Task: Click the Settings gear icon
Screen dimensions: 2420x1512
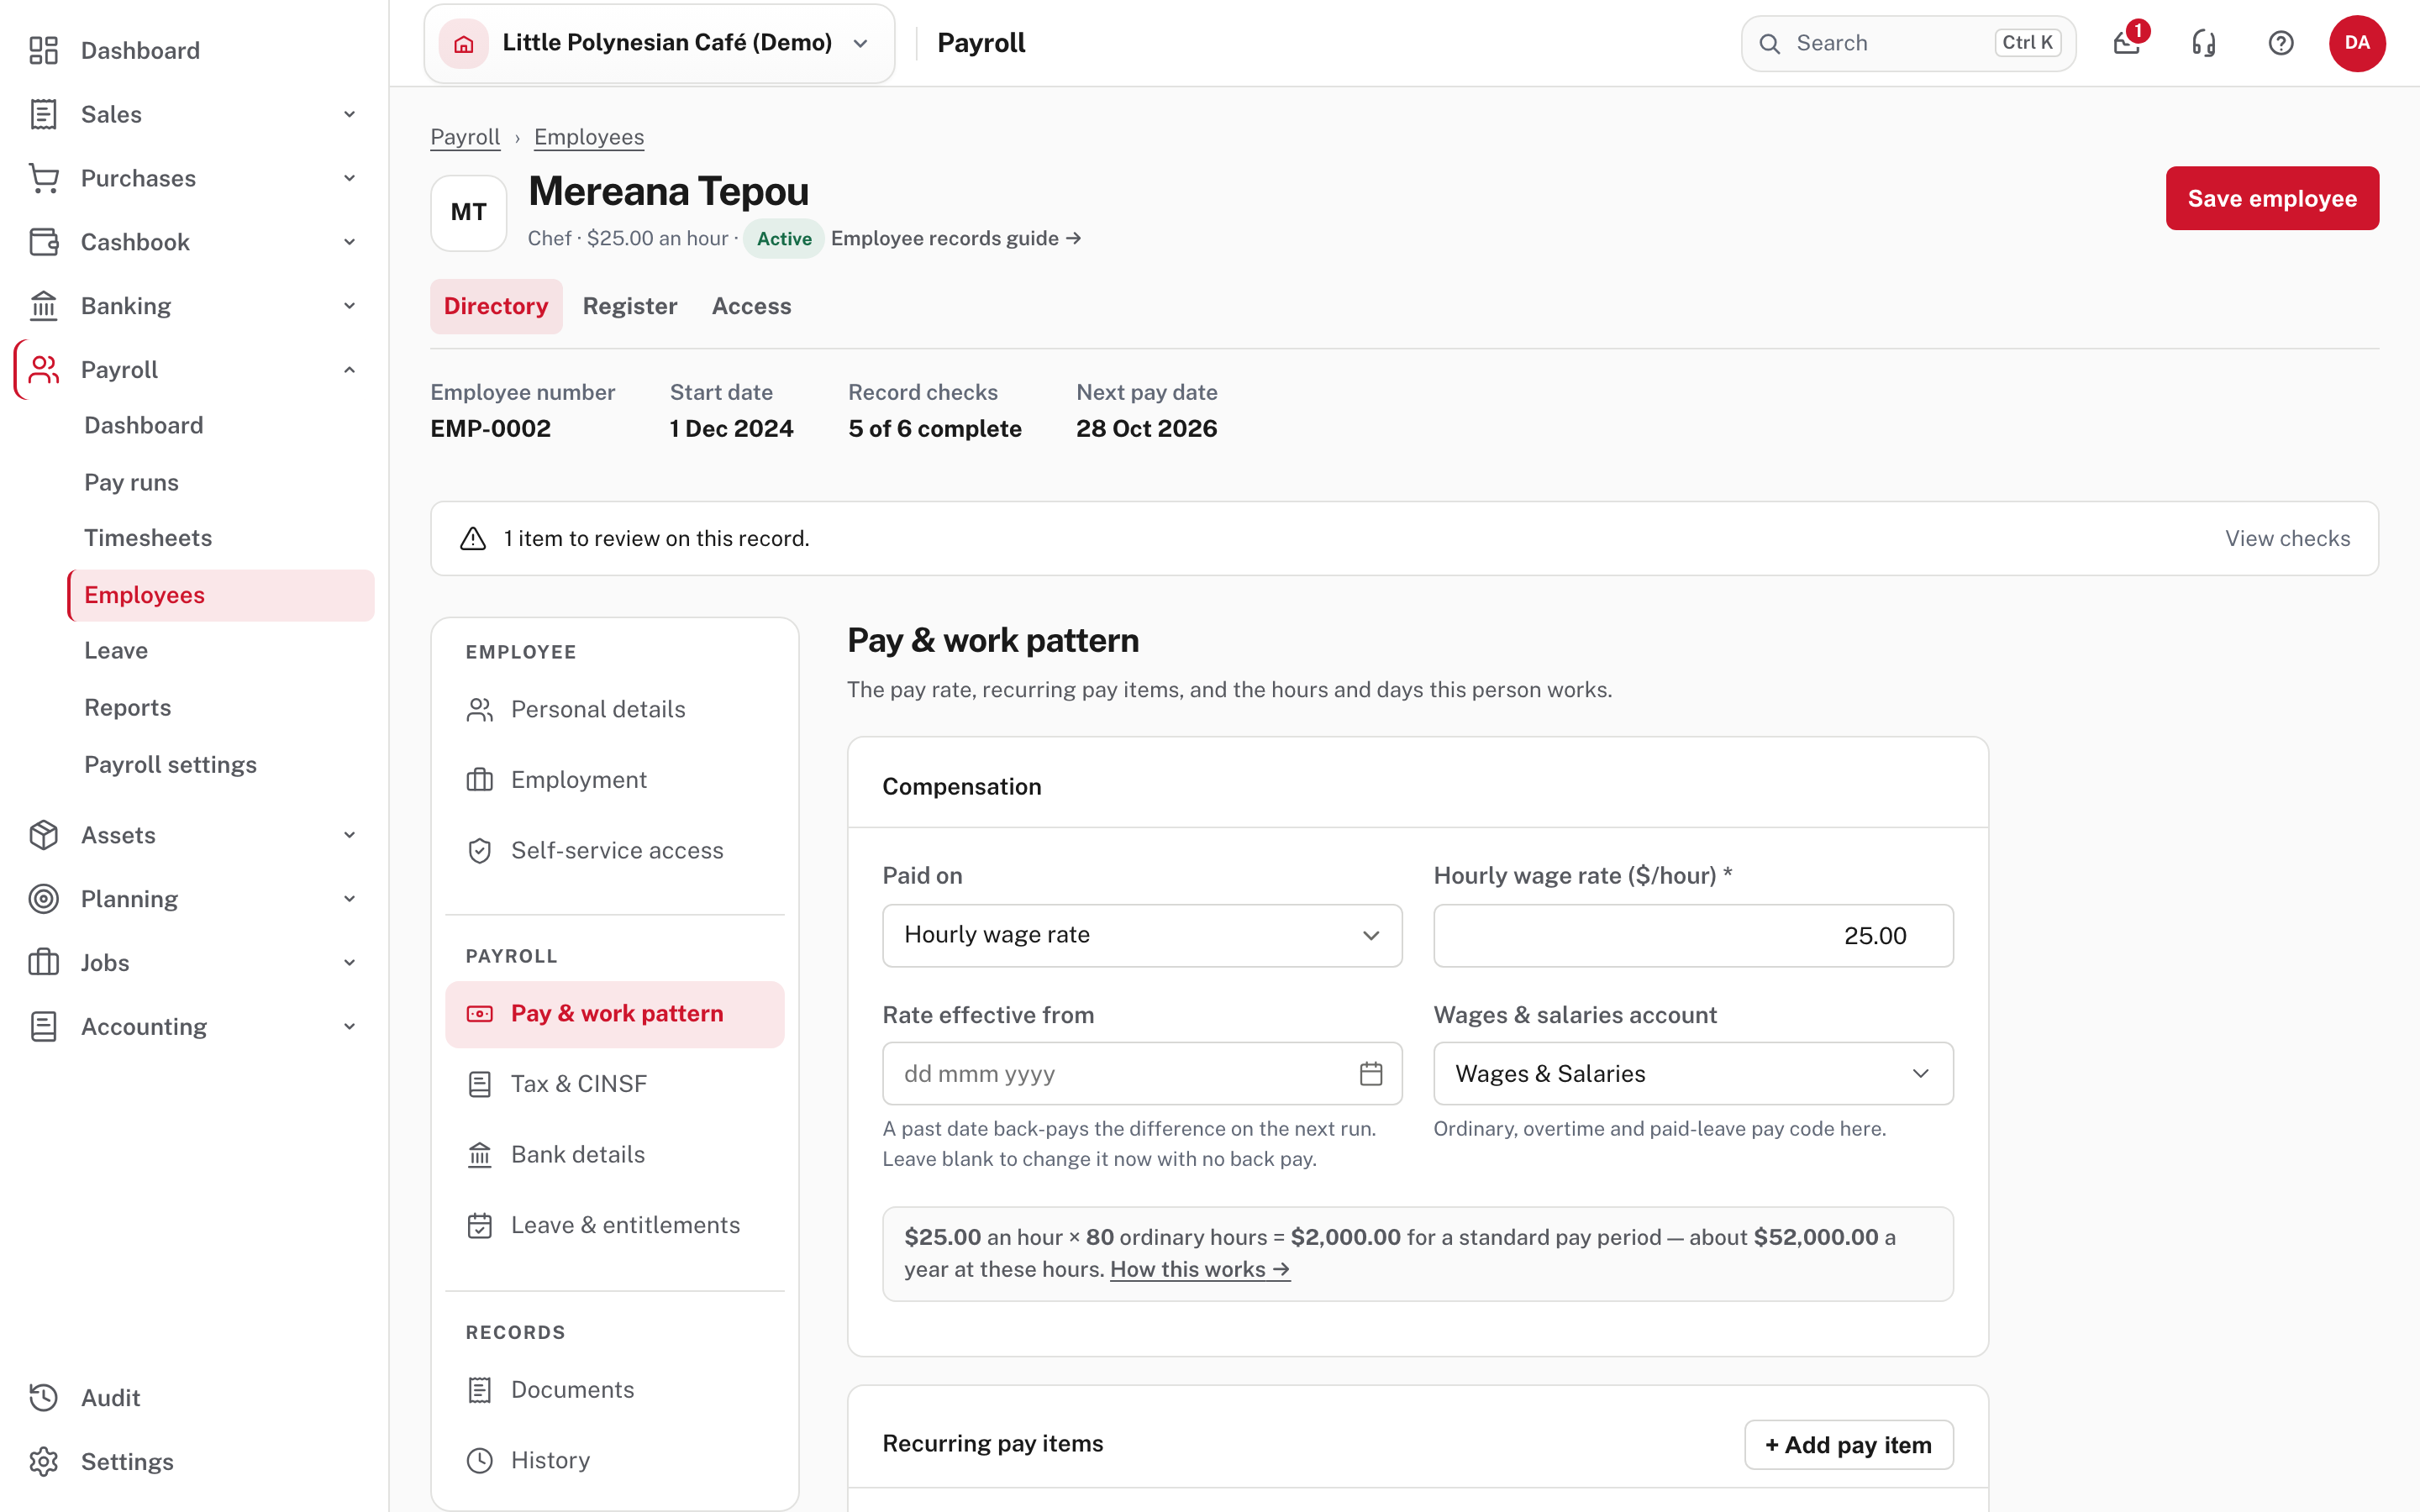Action: pos(43,1461)
